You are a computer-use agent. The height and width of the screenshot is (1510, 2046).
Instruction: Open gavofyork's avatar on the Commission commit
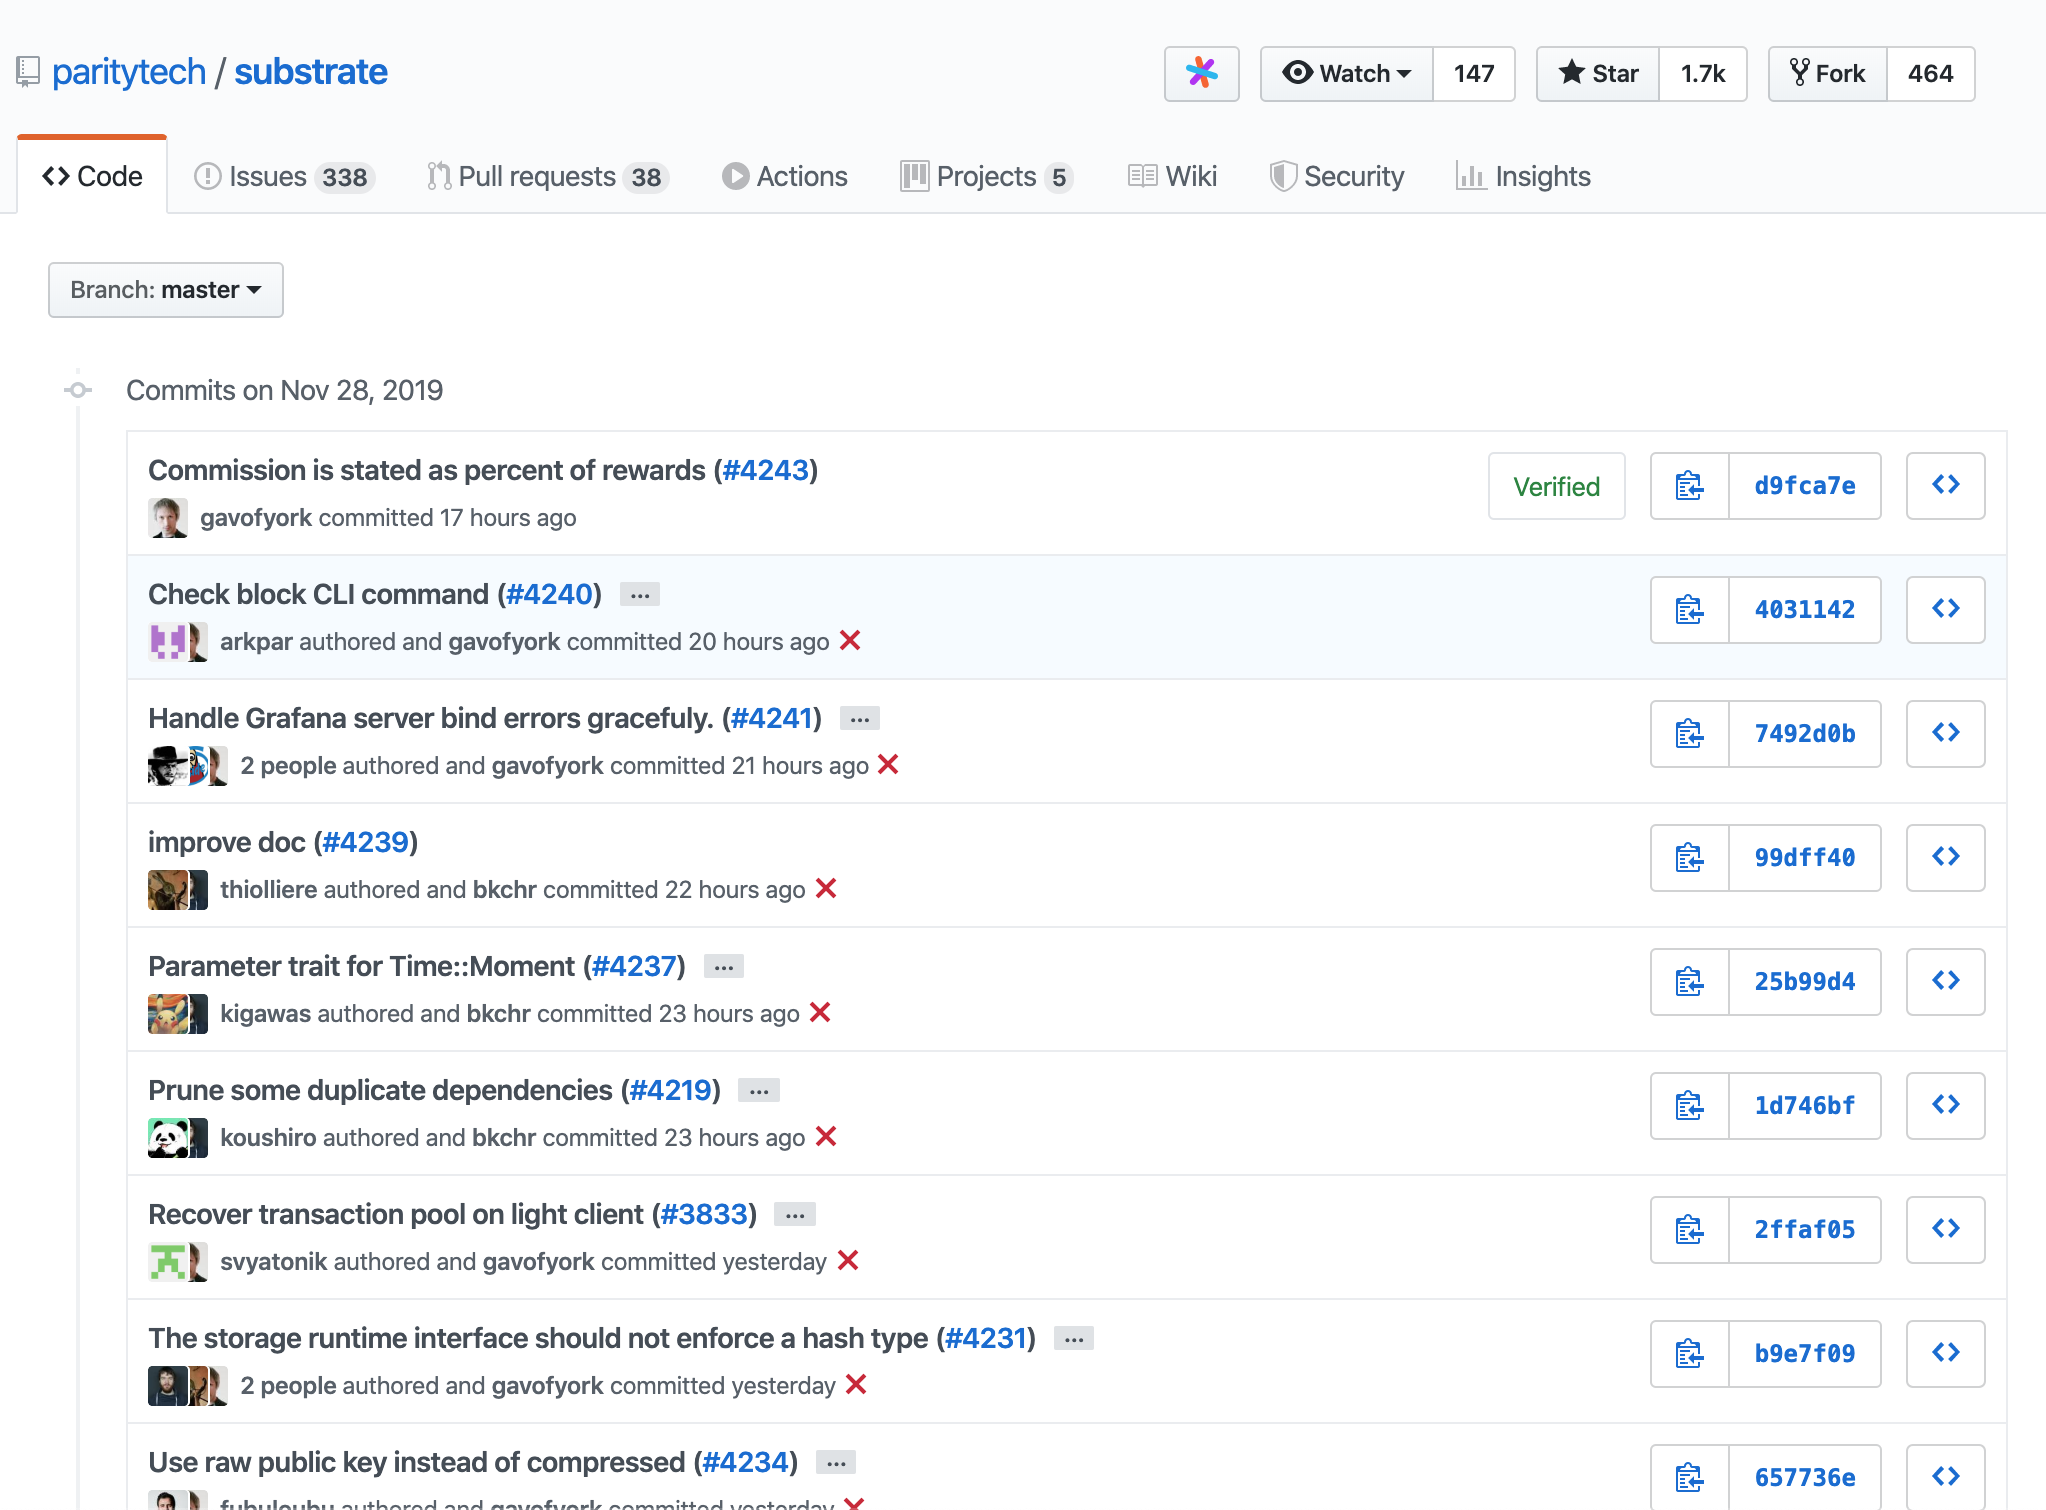click(168, 518)
